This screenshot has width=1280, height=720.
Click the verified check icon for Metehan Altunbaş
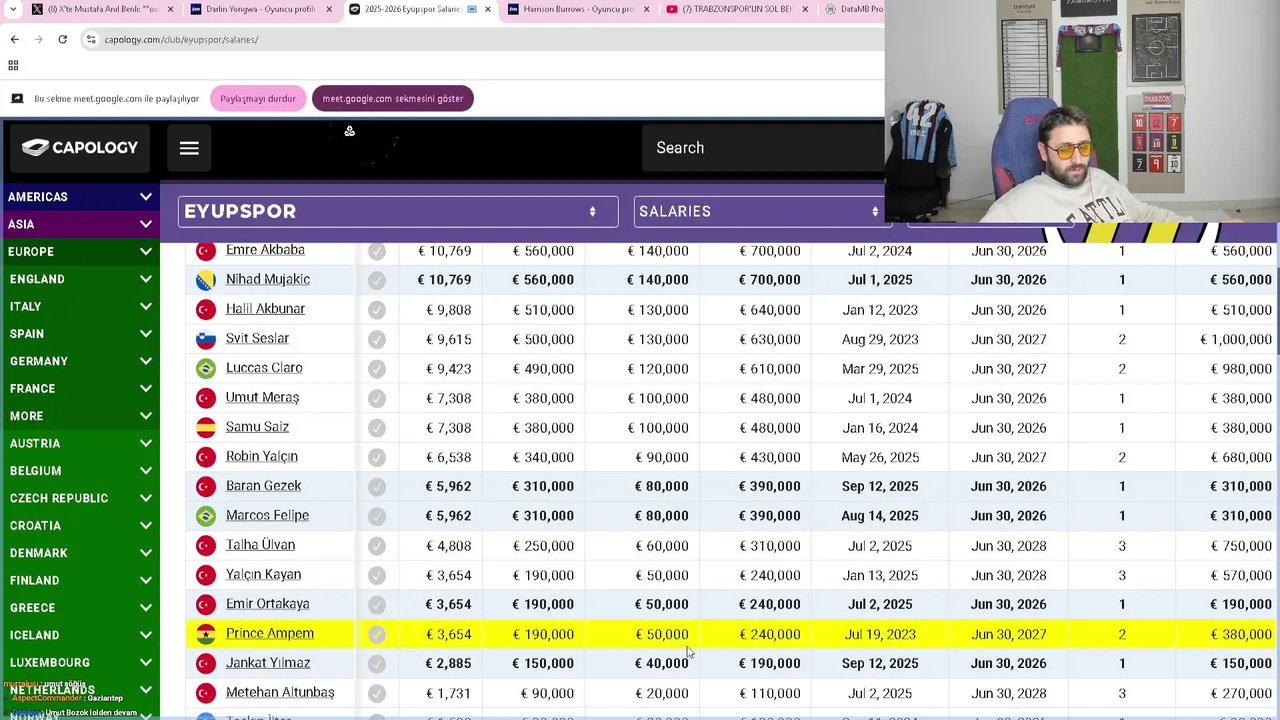click(x=377, y=693)
